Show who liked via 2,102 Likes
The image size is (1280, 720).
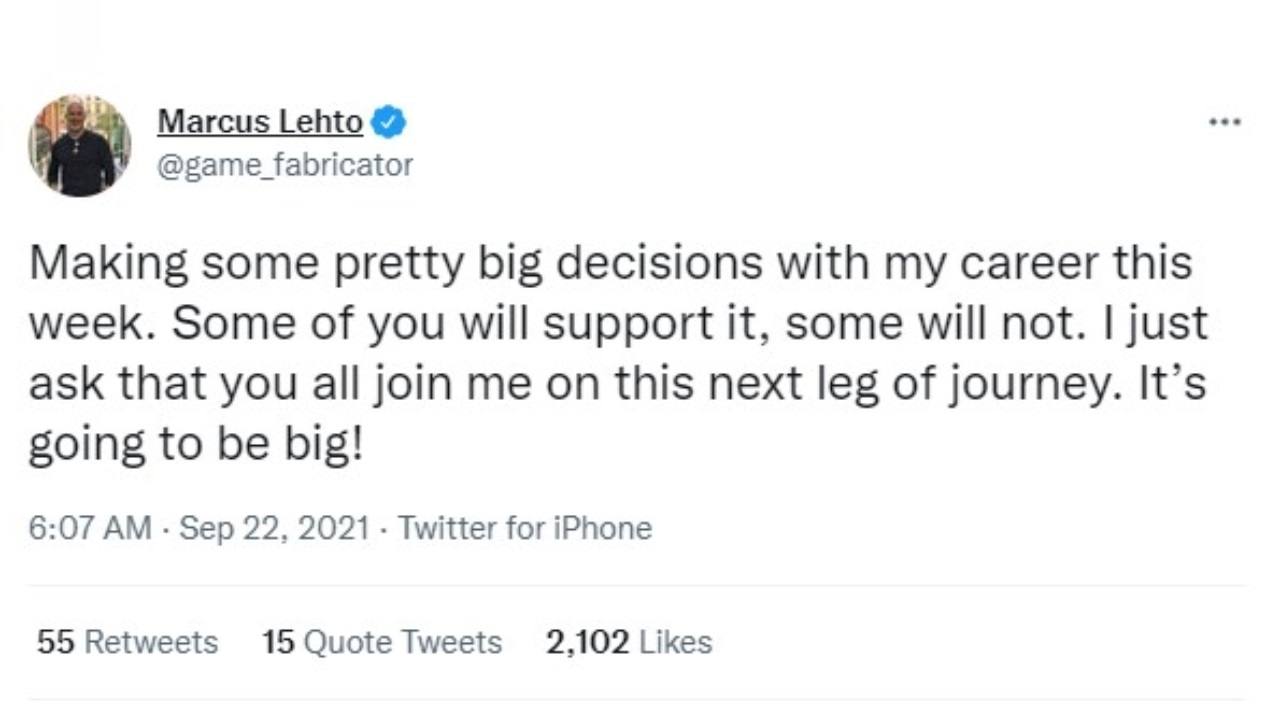(x=629, y=642)
